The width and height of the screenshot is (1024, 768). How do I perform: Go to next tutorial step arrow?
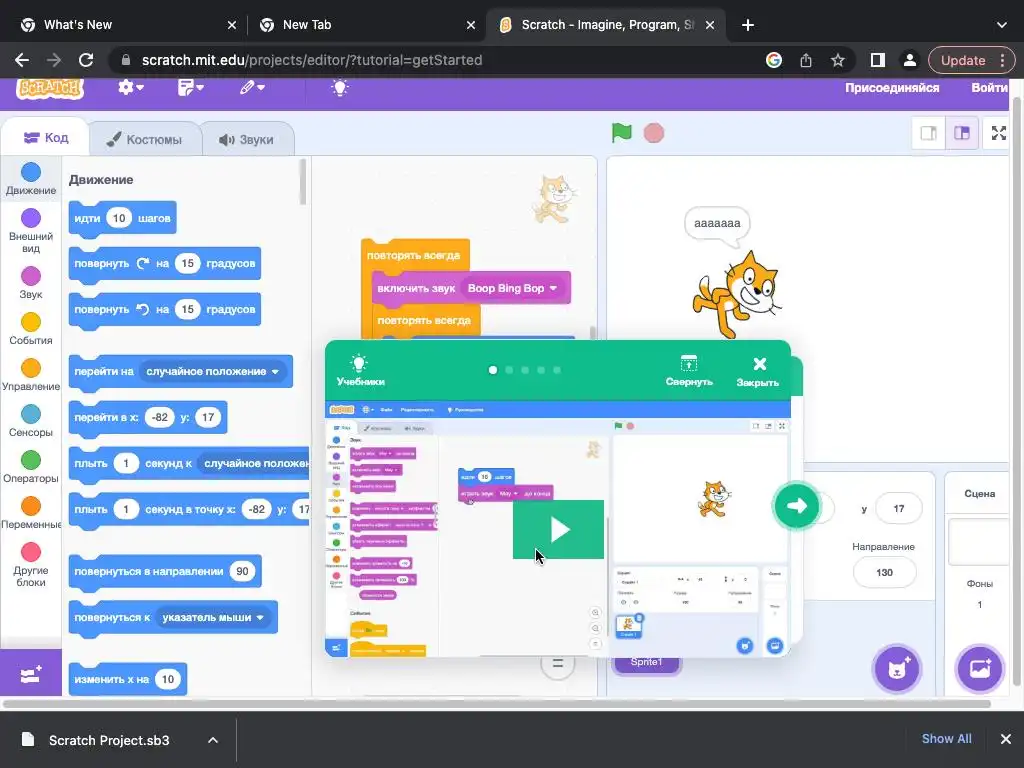pyautogui.click(x=796, y=505)
